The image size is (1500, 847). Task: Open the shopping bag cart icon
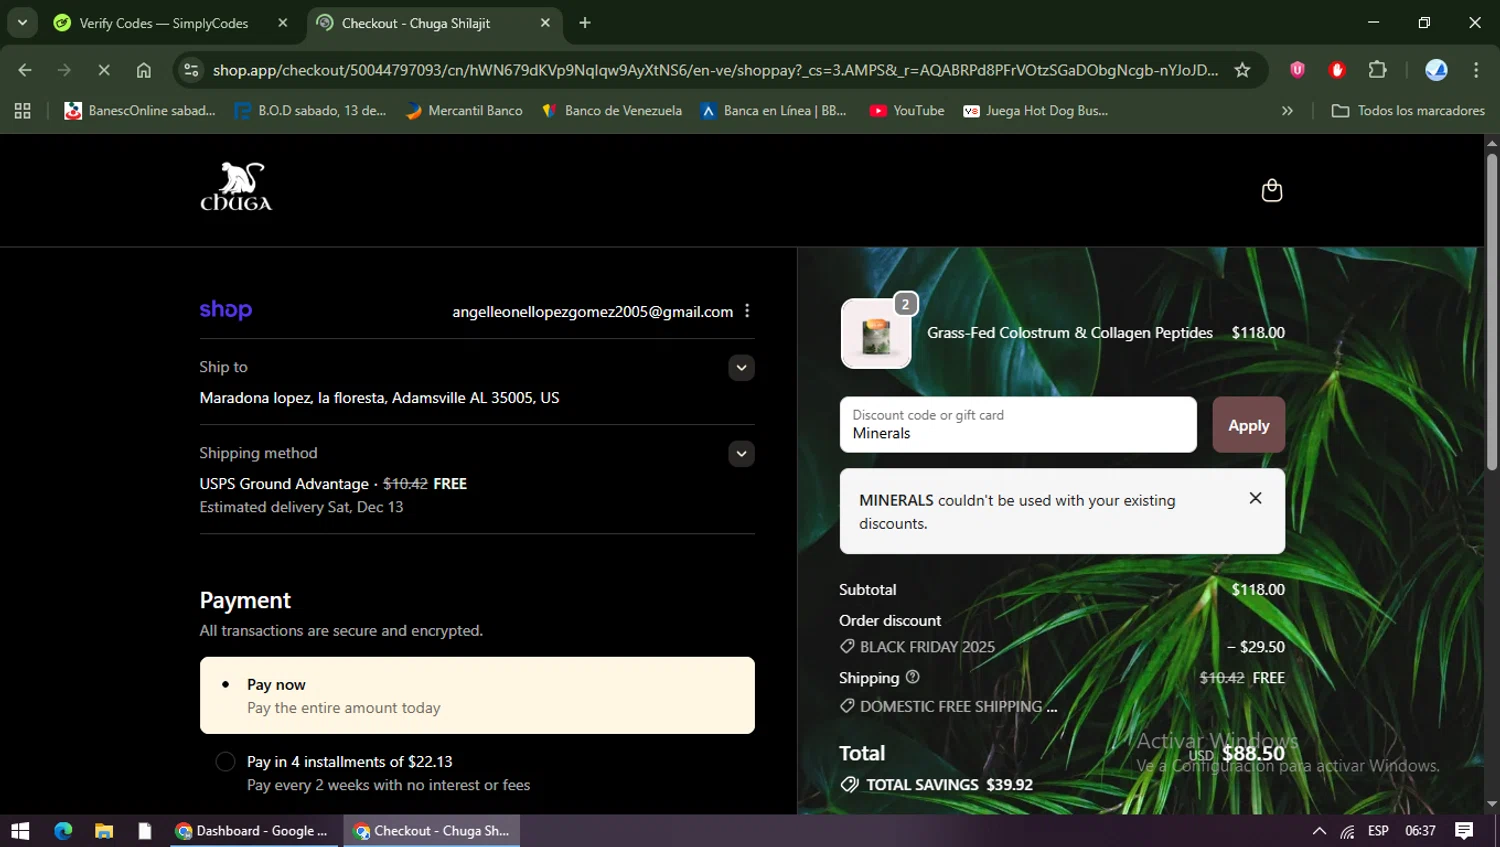coord(1271,190)
